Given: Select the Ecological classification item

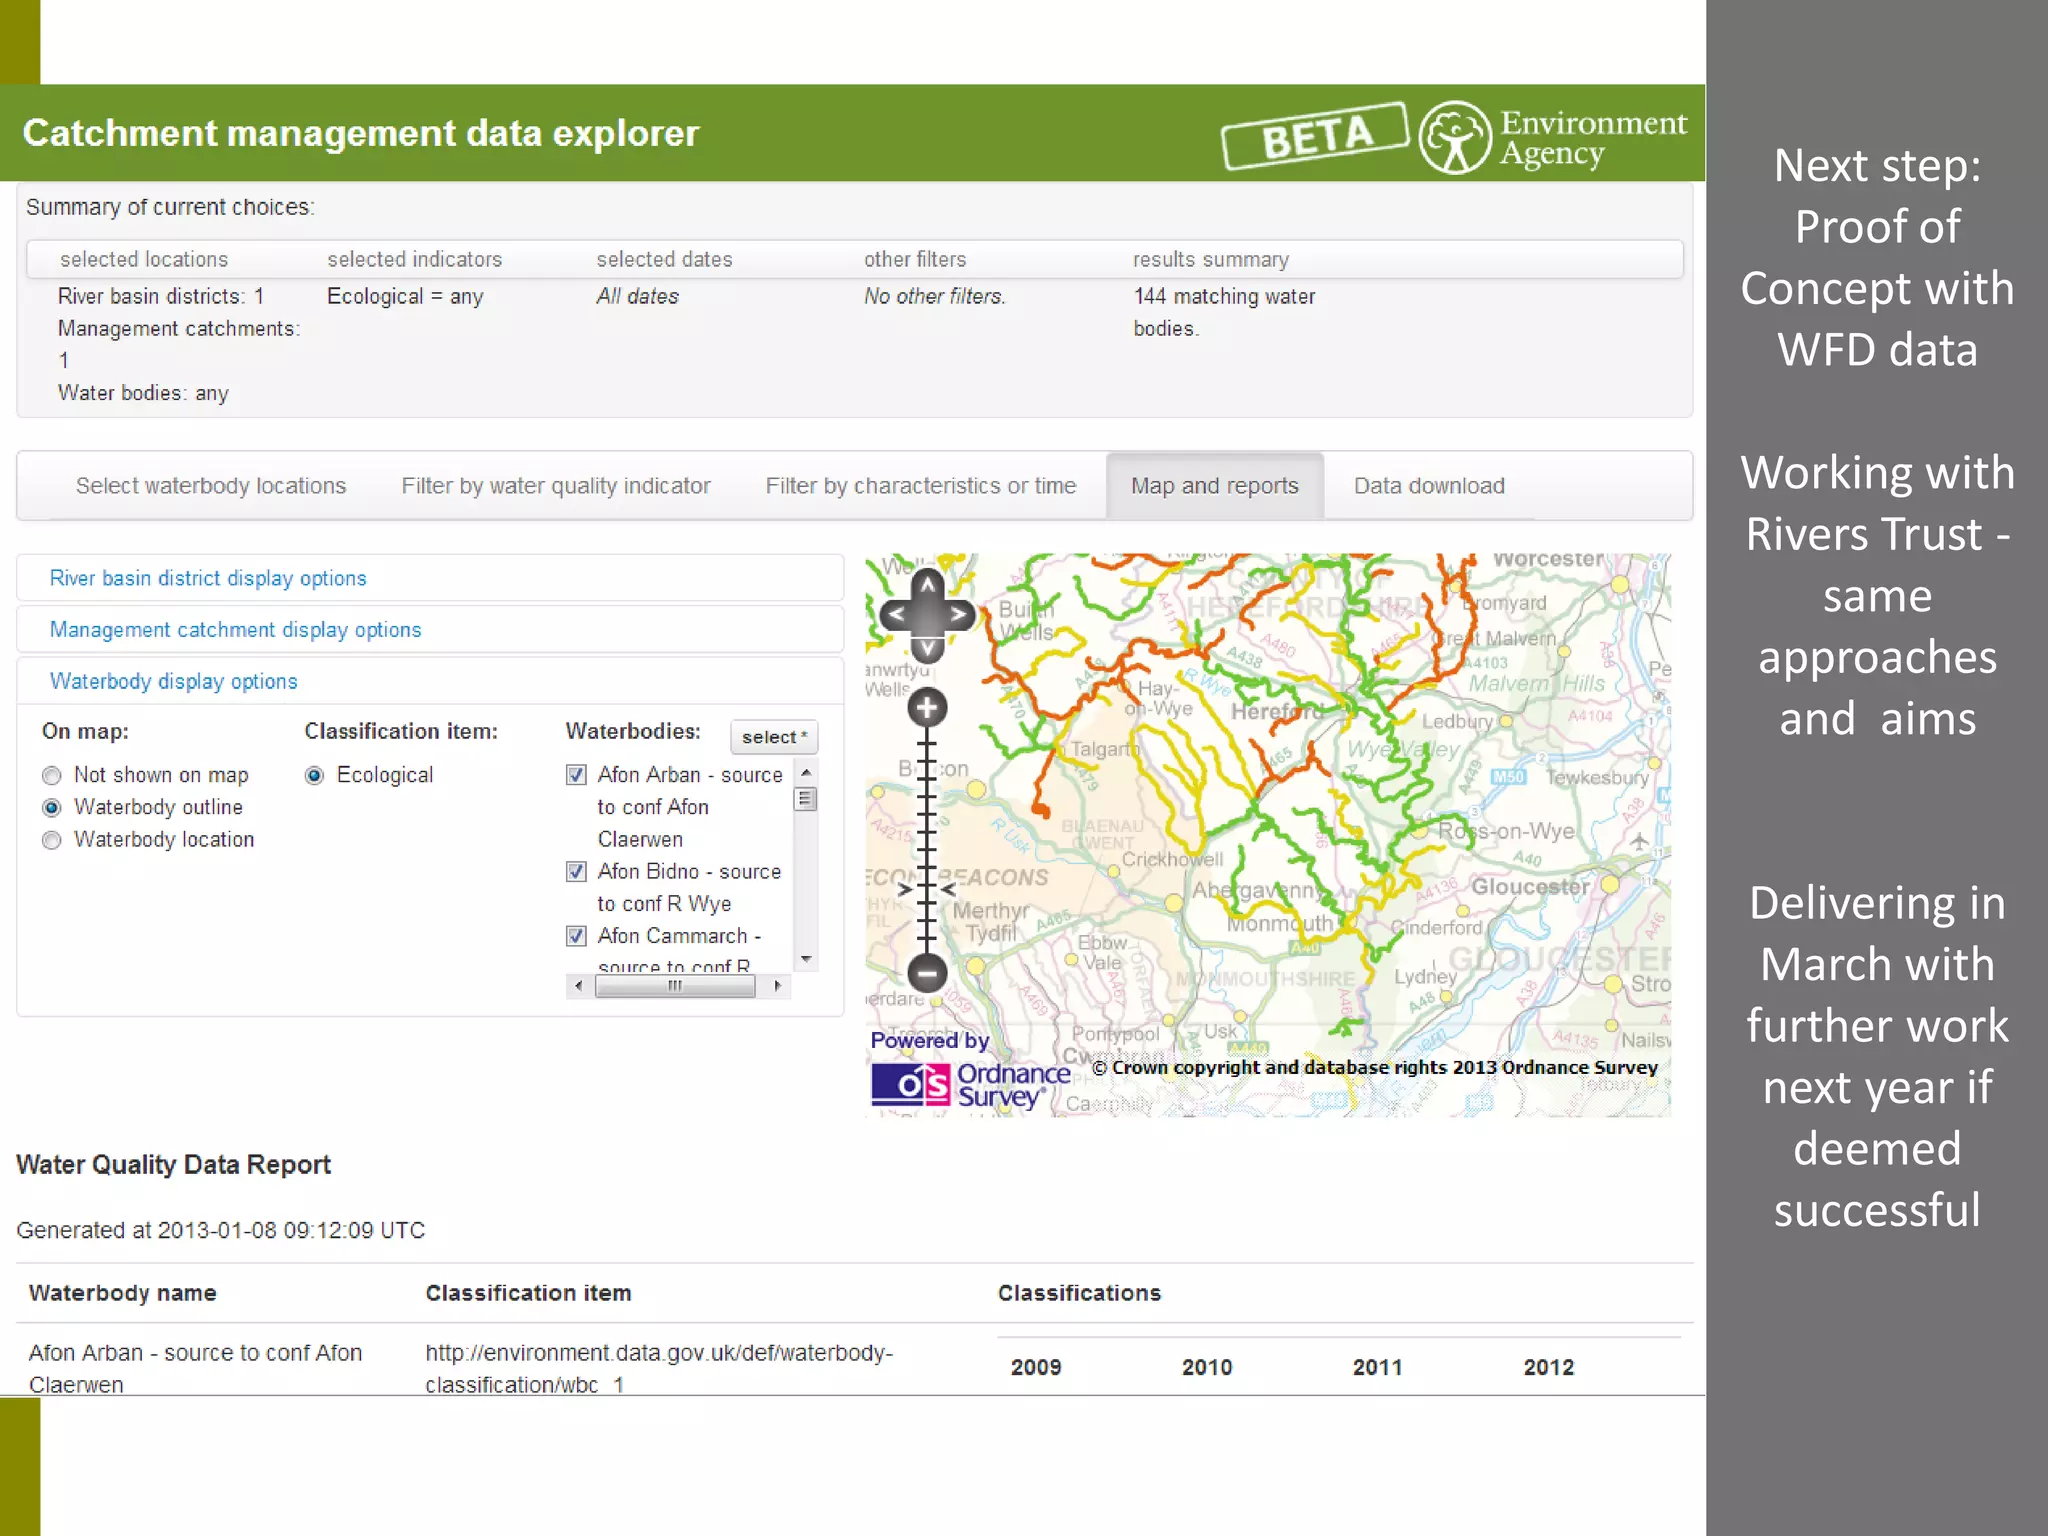Looking at the screenshot, I should click(x=314, y=776).
